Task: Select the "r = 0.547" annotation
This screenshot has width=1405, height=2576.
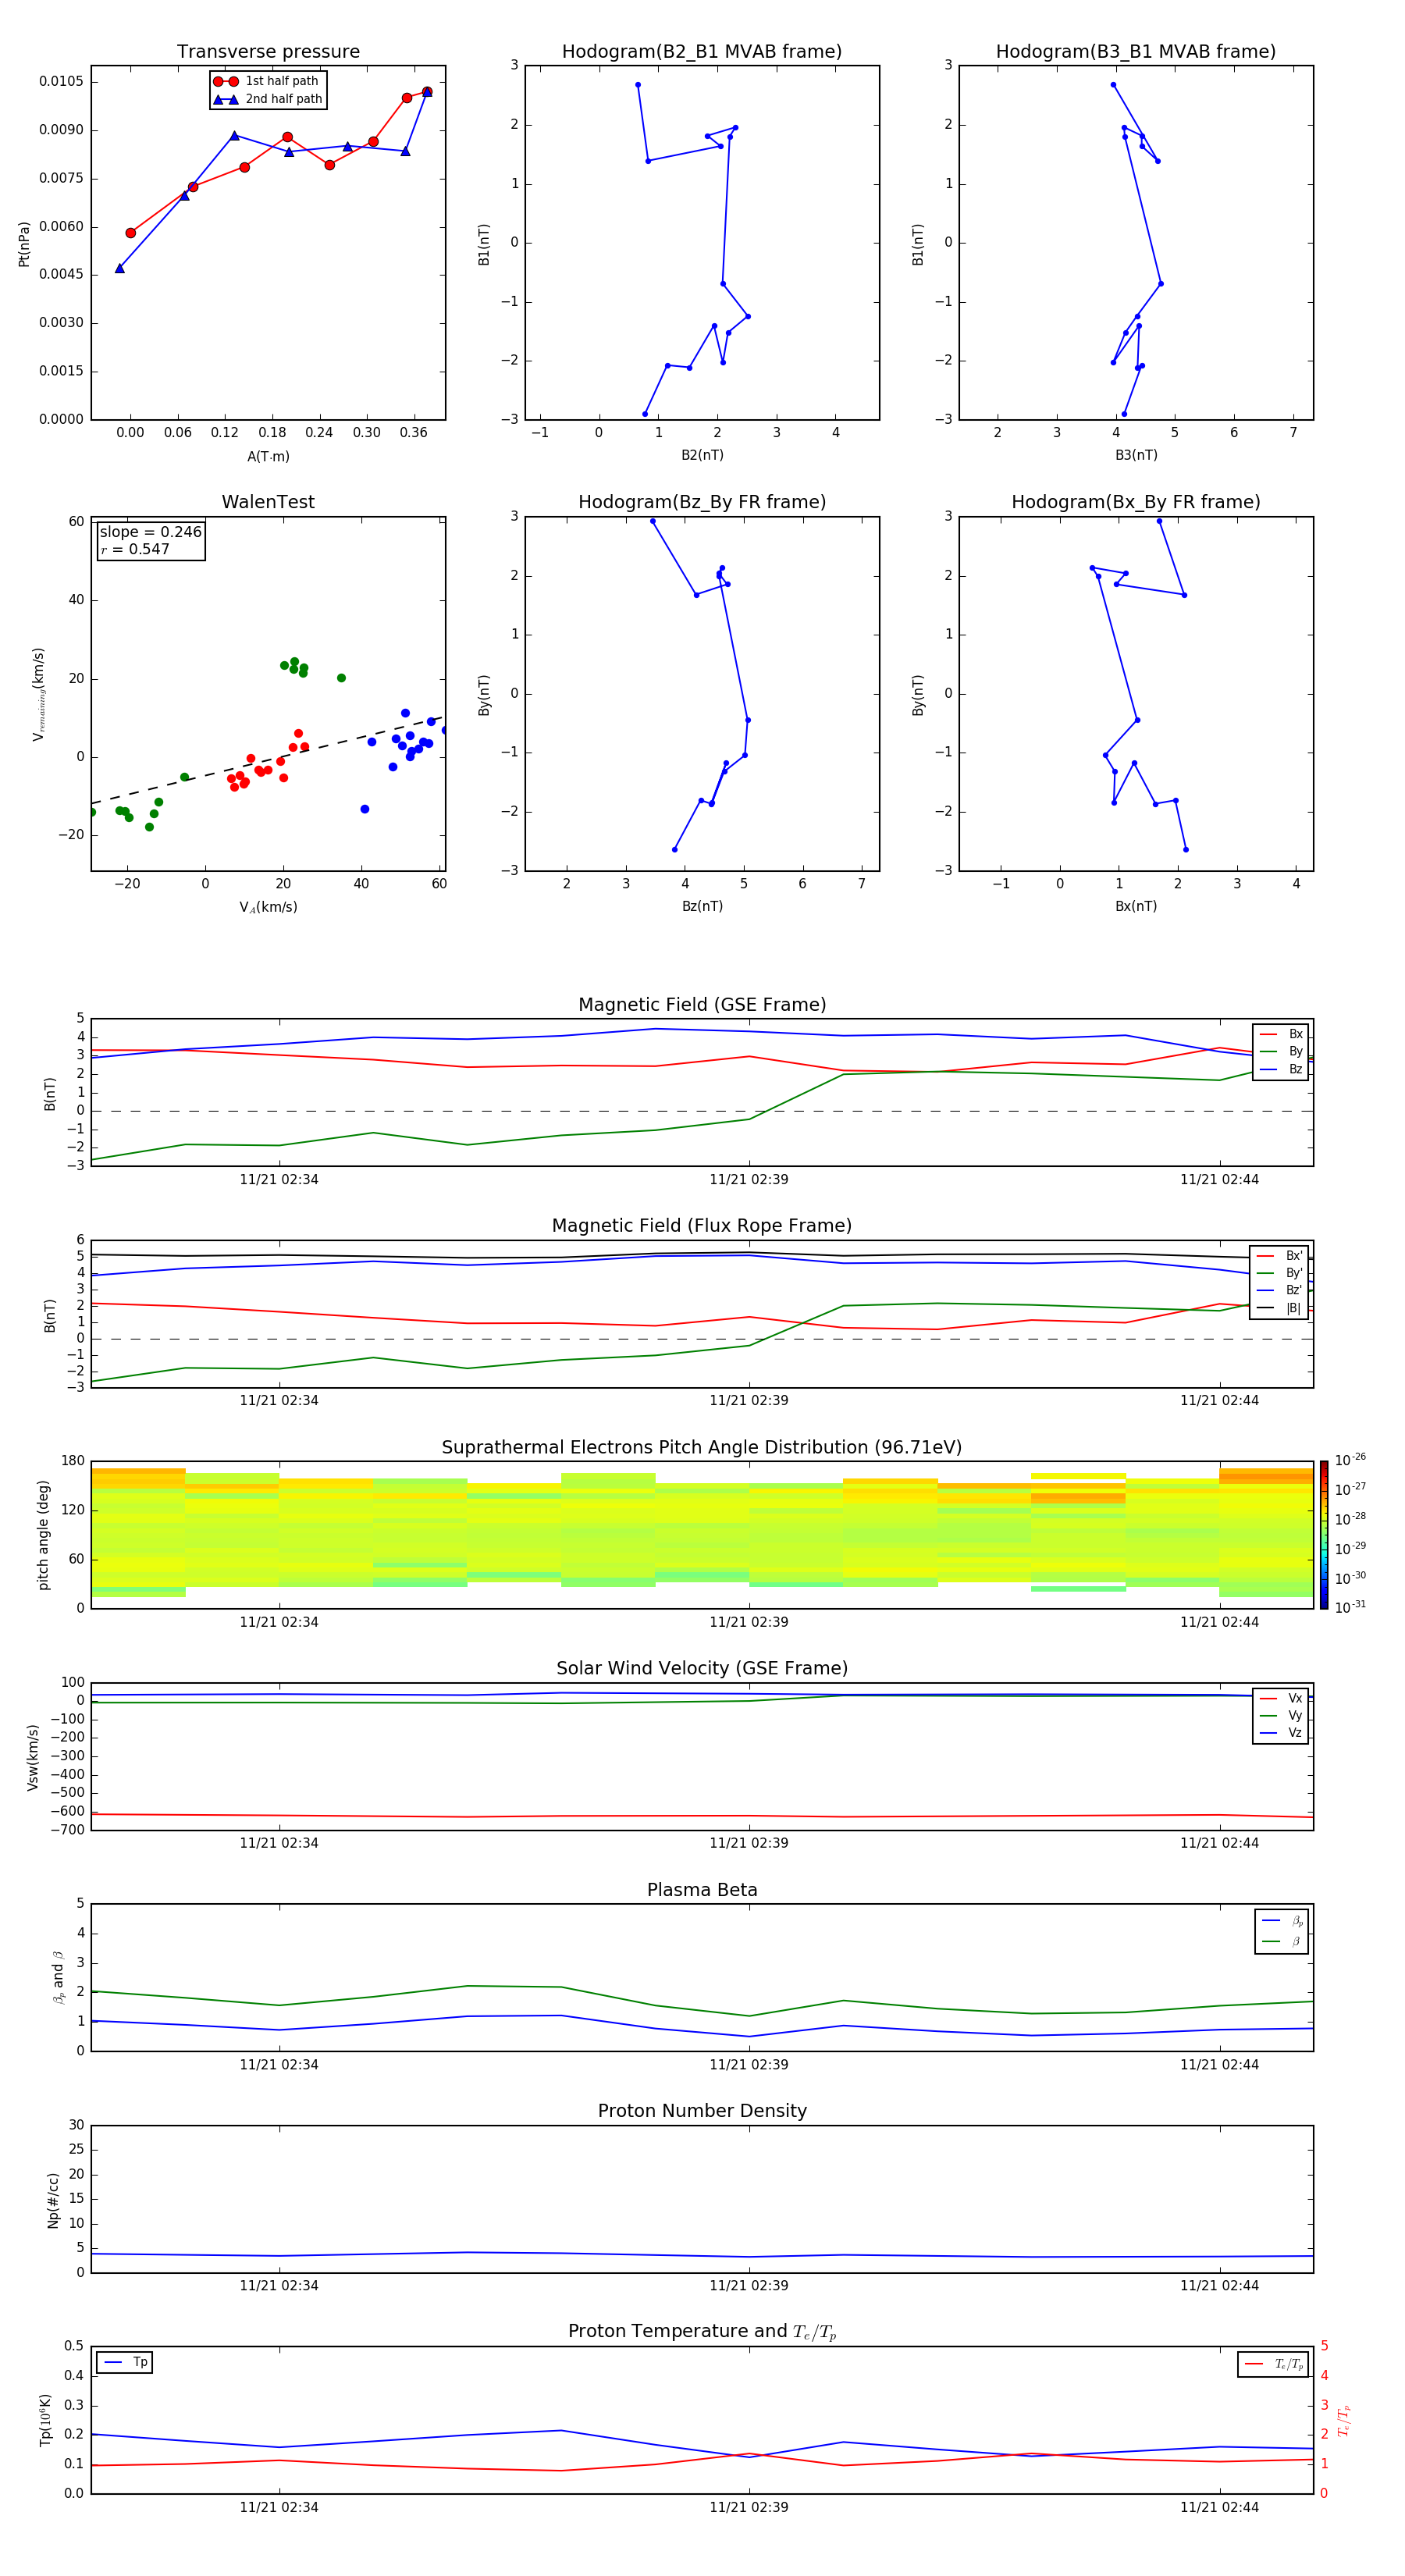Action: pos(135,549)
